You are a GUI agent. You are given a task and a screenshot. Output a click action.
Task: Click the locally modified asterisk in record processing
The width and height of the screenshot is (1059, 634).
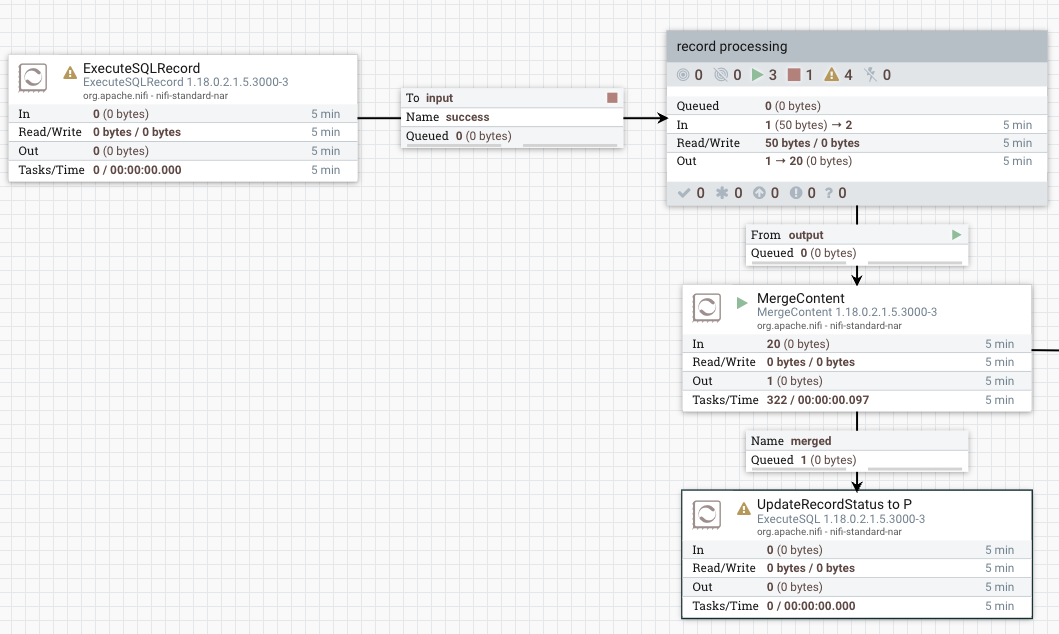720,193
